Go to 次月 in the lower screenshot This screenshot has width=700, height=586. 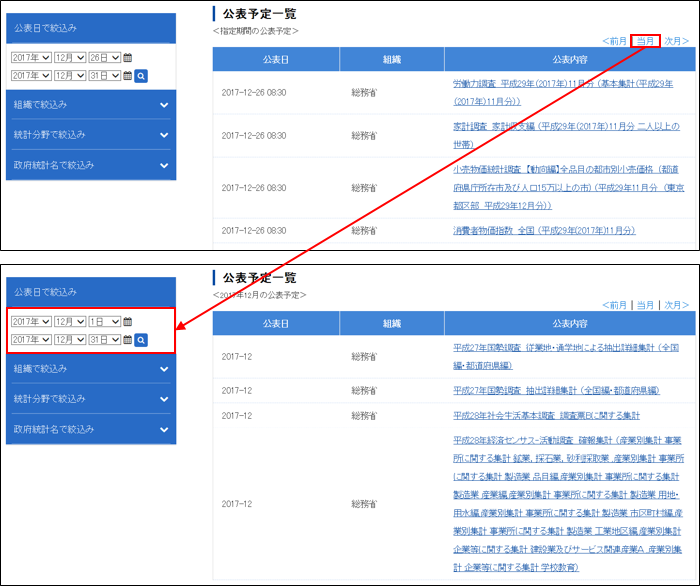pos(677,305)
